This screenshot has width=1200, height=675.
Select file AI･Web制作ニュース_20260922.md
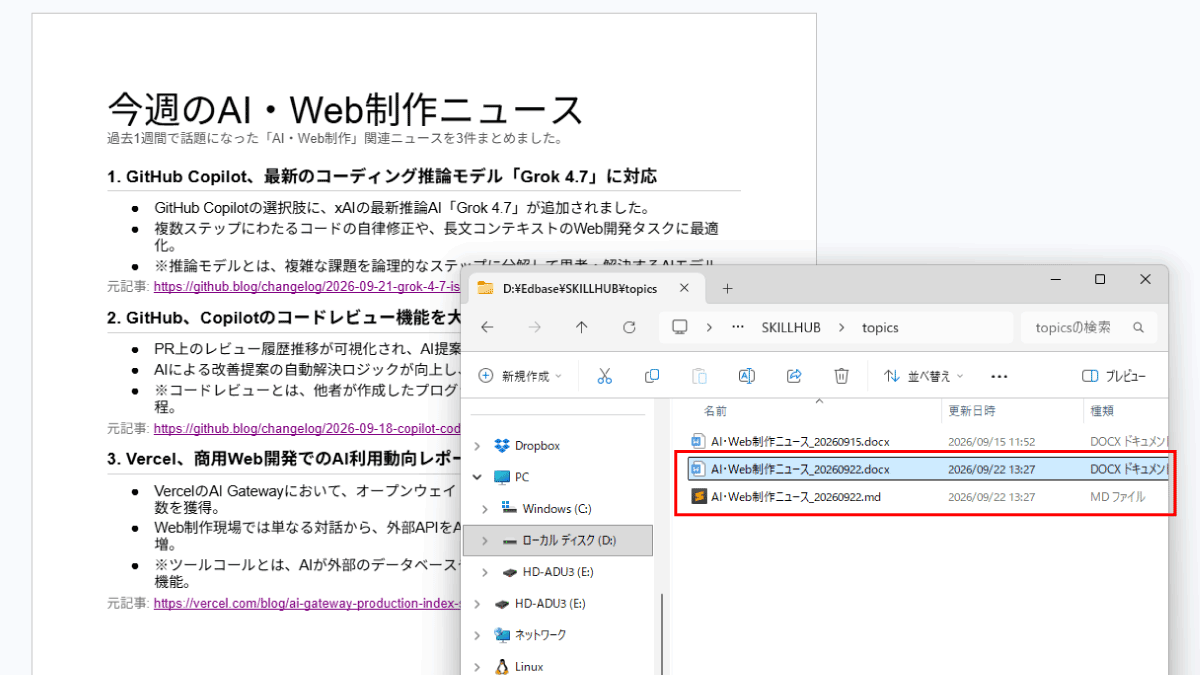pos(795,497)
